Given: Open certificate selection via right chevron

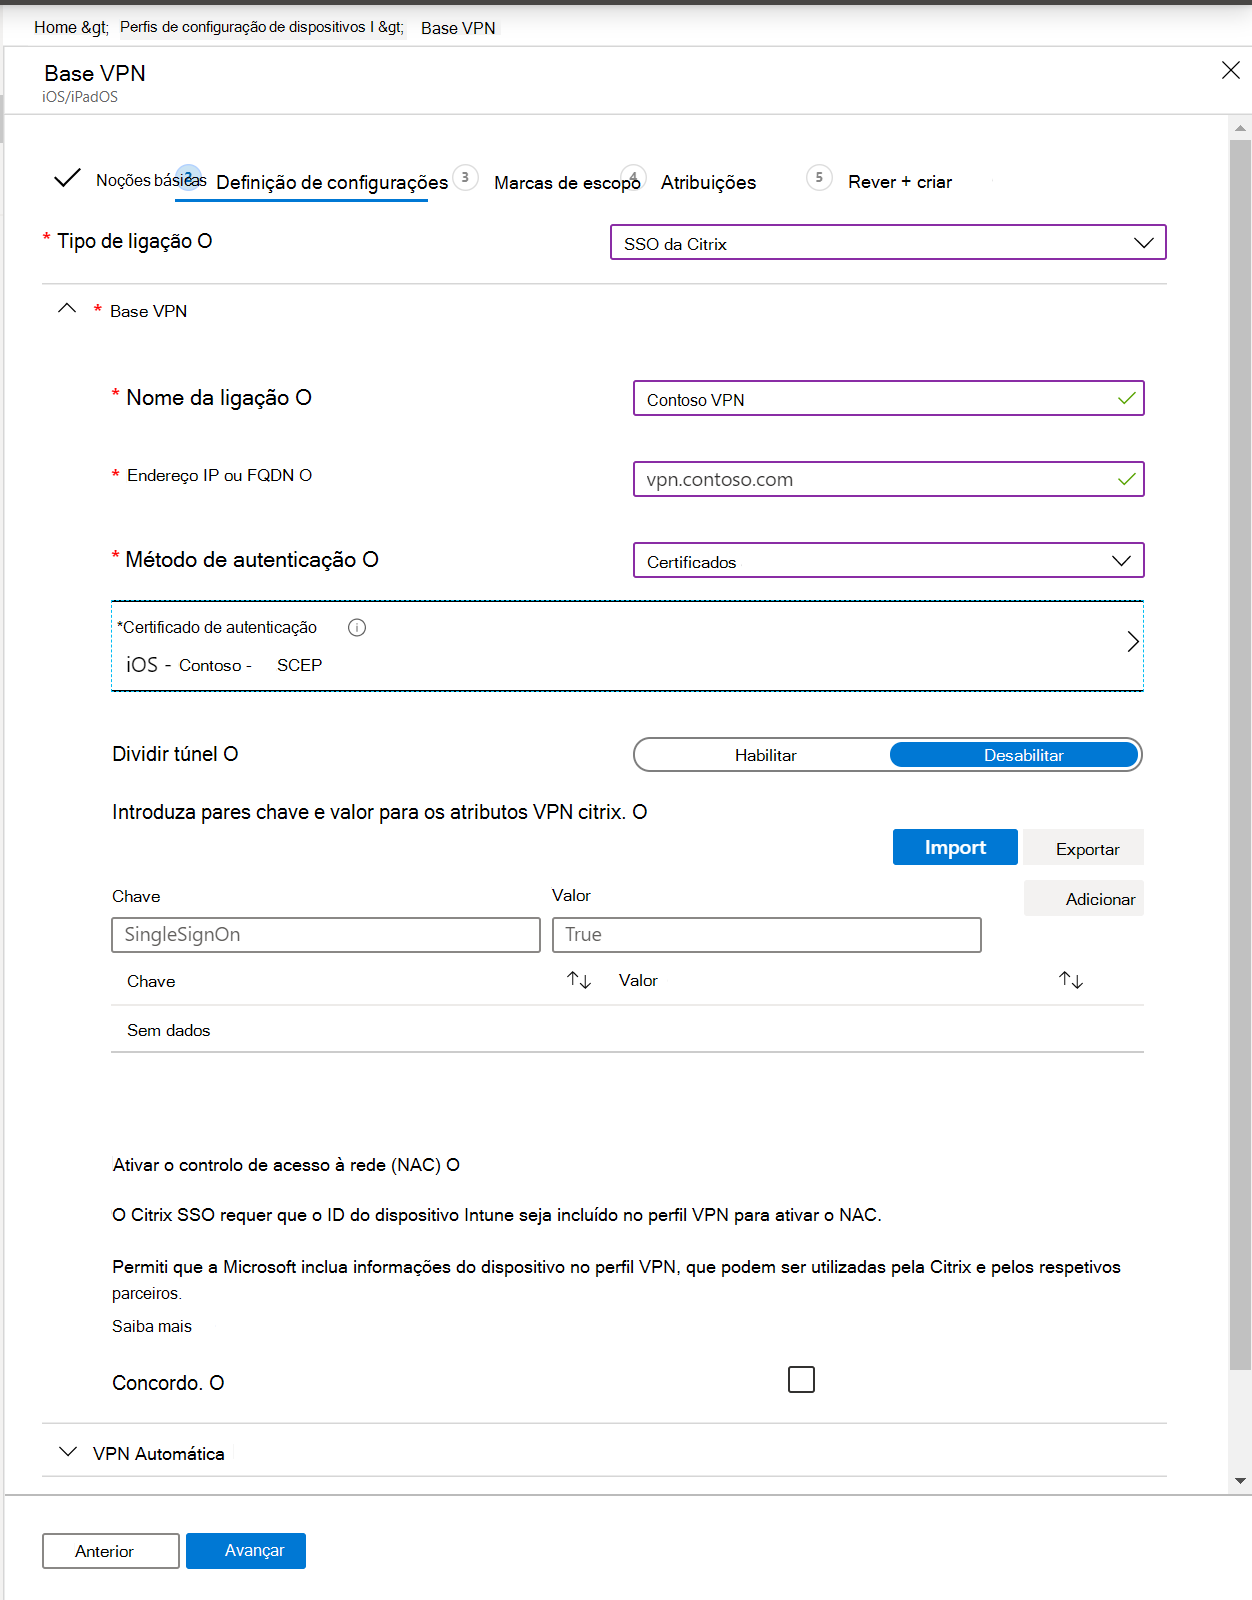Looking at the screenshot, I should pos(1132,642).
